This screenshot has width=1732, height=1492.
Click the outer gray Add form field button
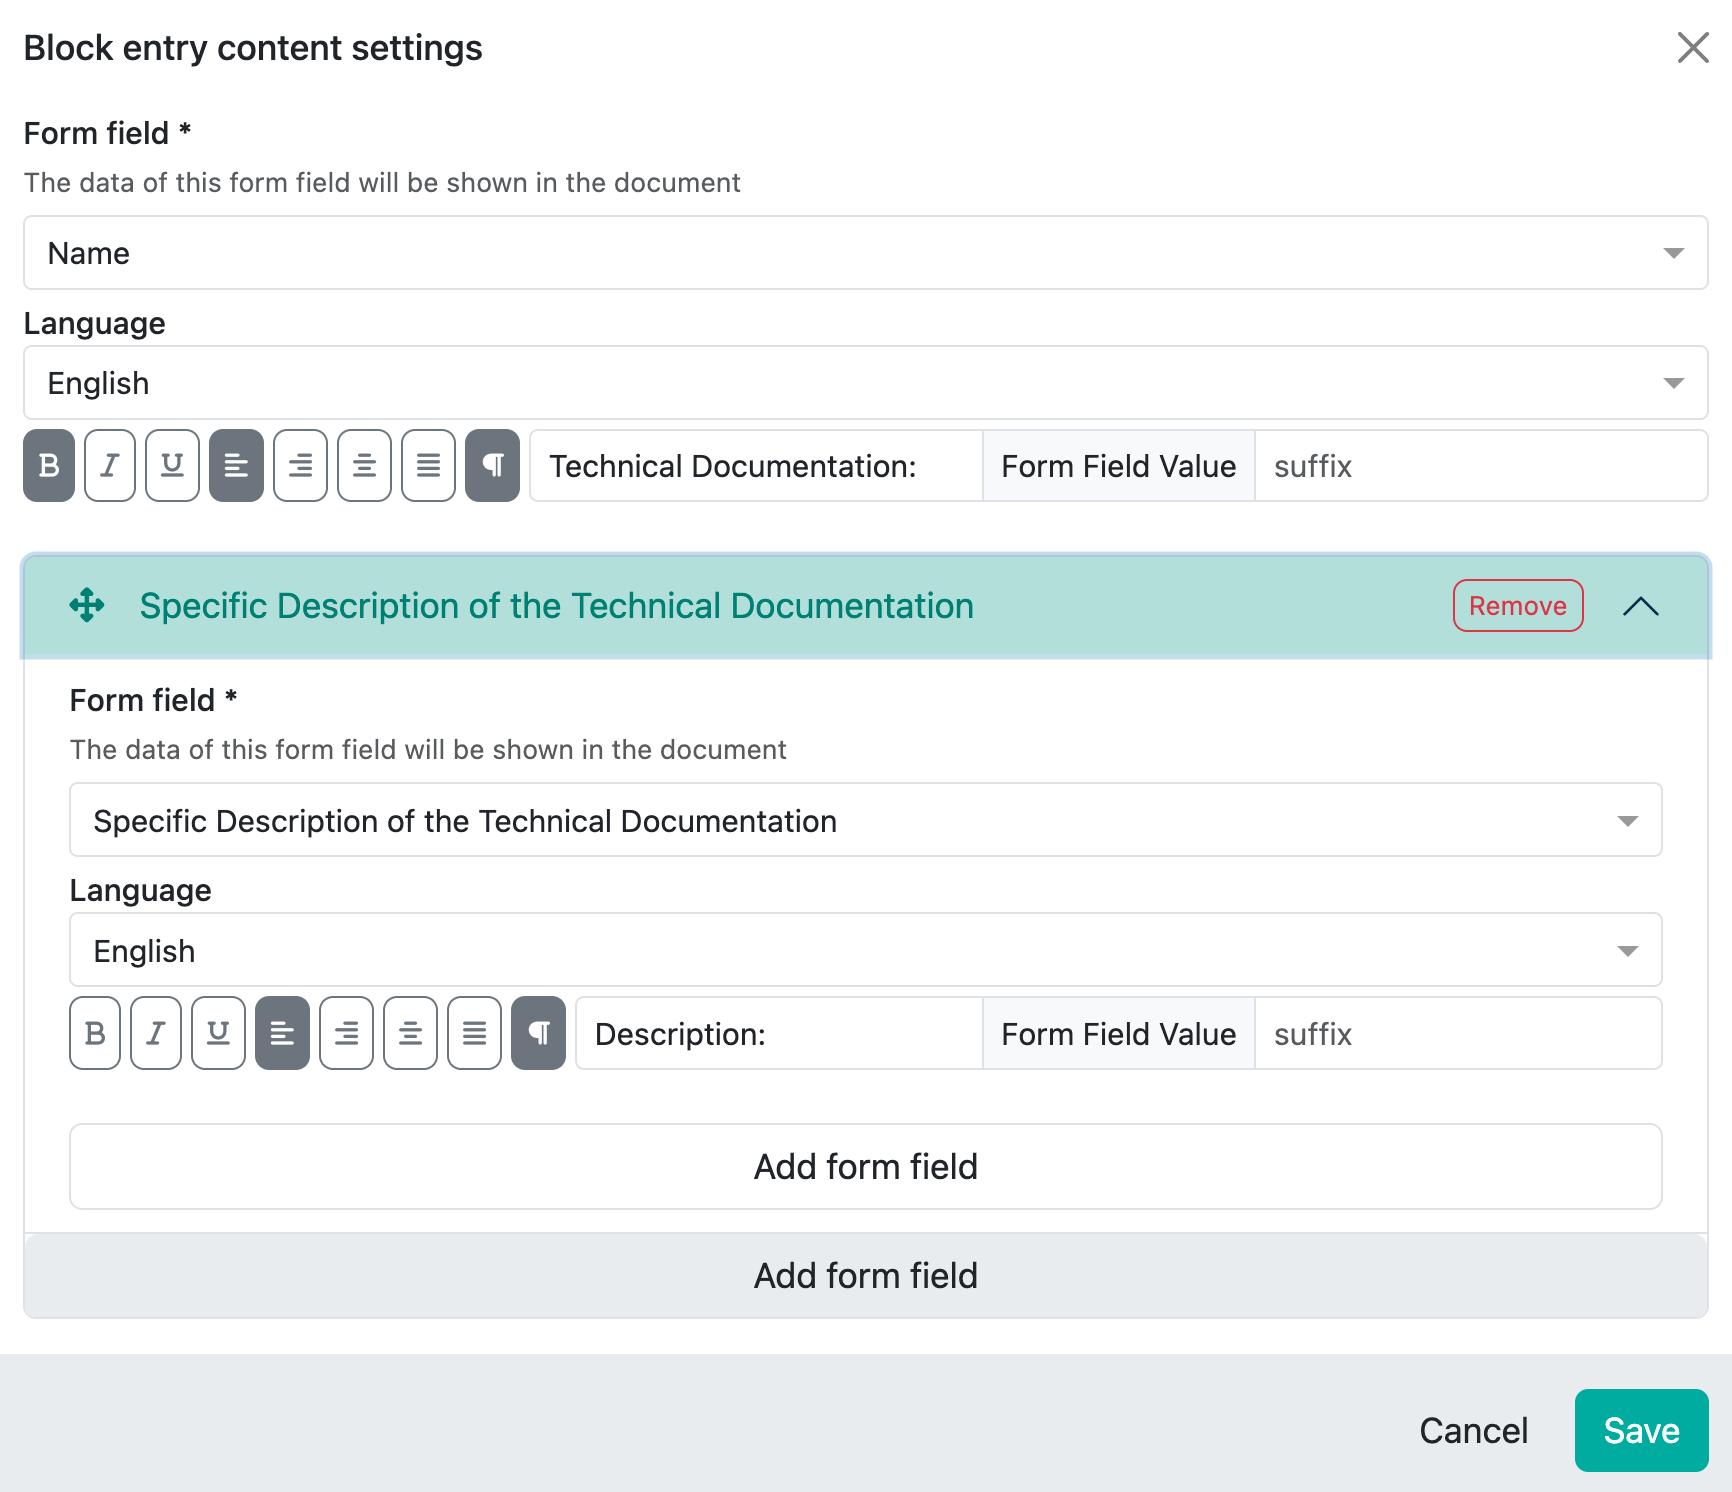coord(866,1276)
